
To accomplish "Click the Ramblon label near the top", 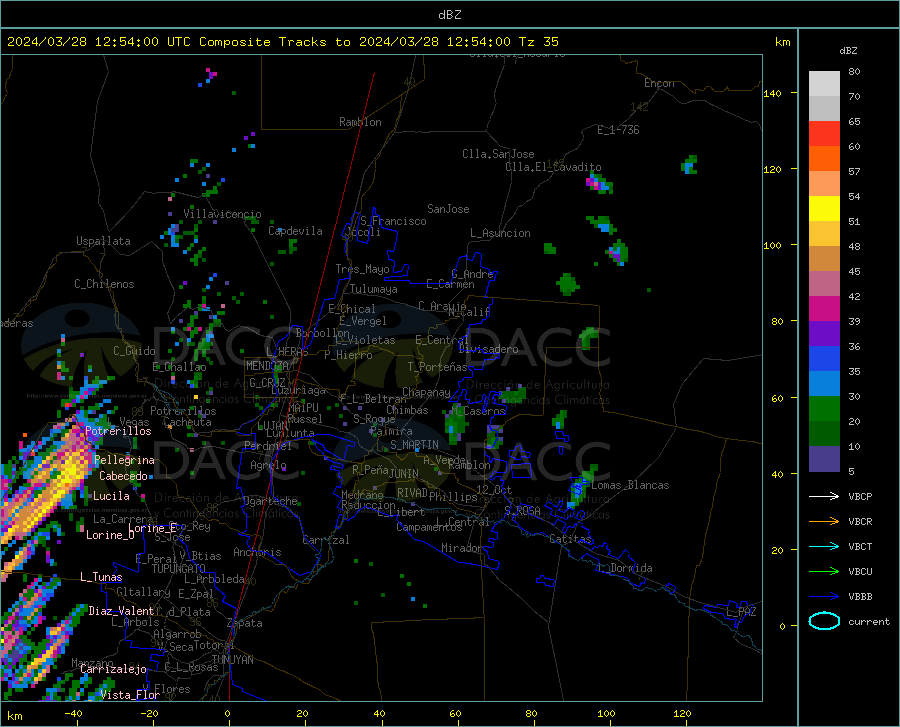I will coord(360,122).
